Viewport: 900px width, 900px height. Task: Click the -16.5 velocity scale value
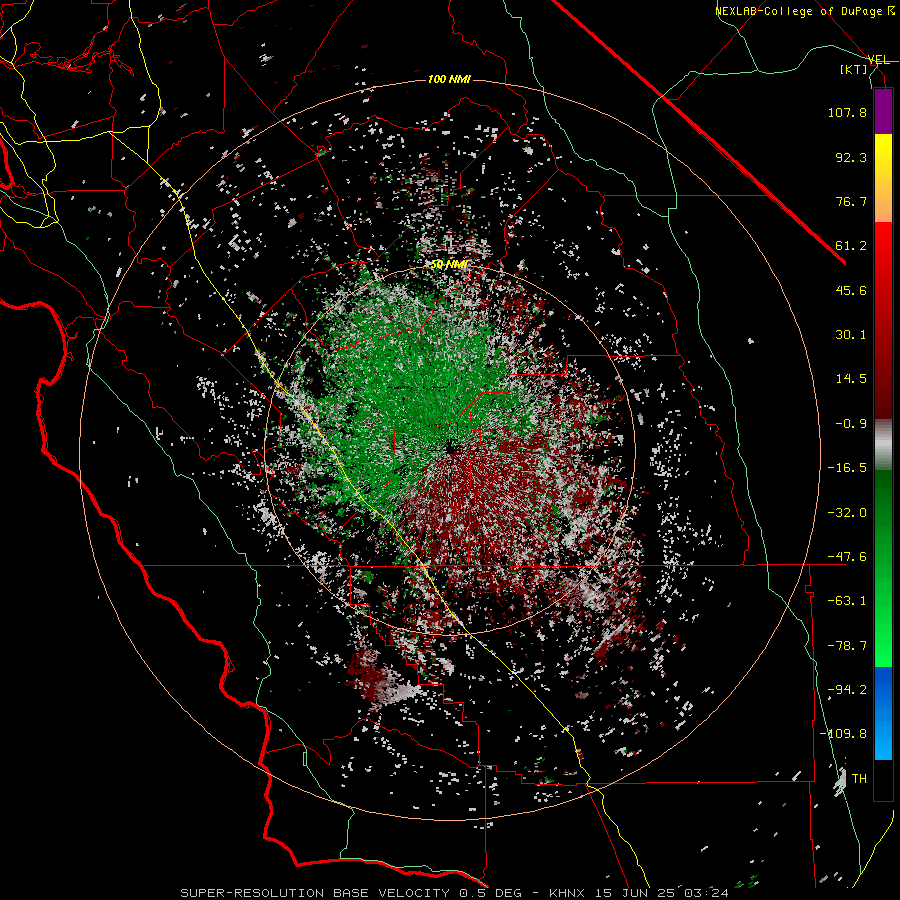(x=847, y=468)
